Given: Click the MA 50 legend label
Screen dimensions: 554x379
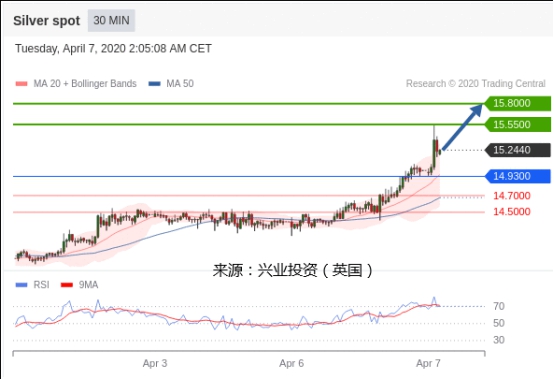Looking at the screenshot, I should point(180,84).
